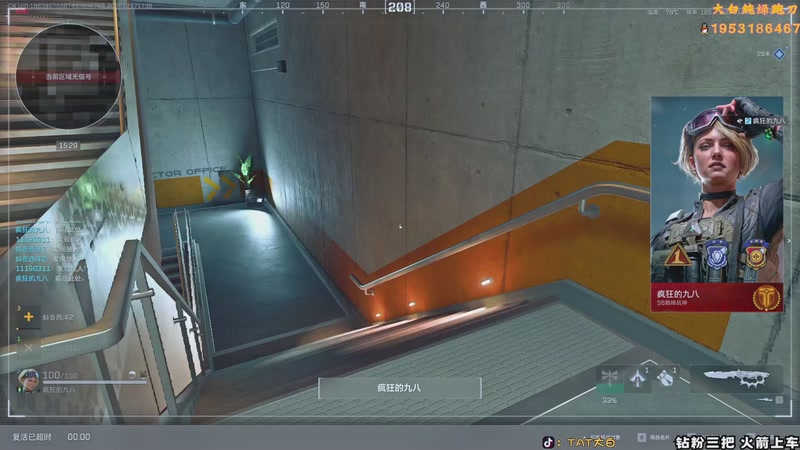Screen dimensions: 800x450
Task: Click the triangular number 1 badge
Action: [x=677, y=256]
